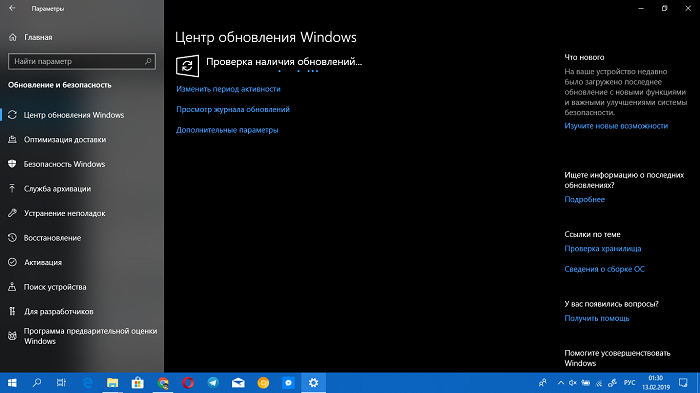Click Получить помощь link
The width and height of the screenshot is (700, 393).
point(597,318)
